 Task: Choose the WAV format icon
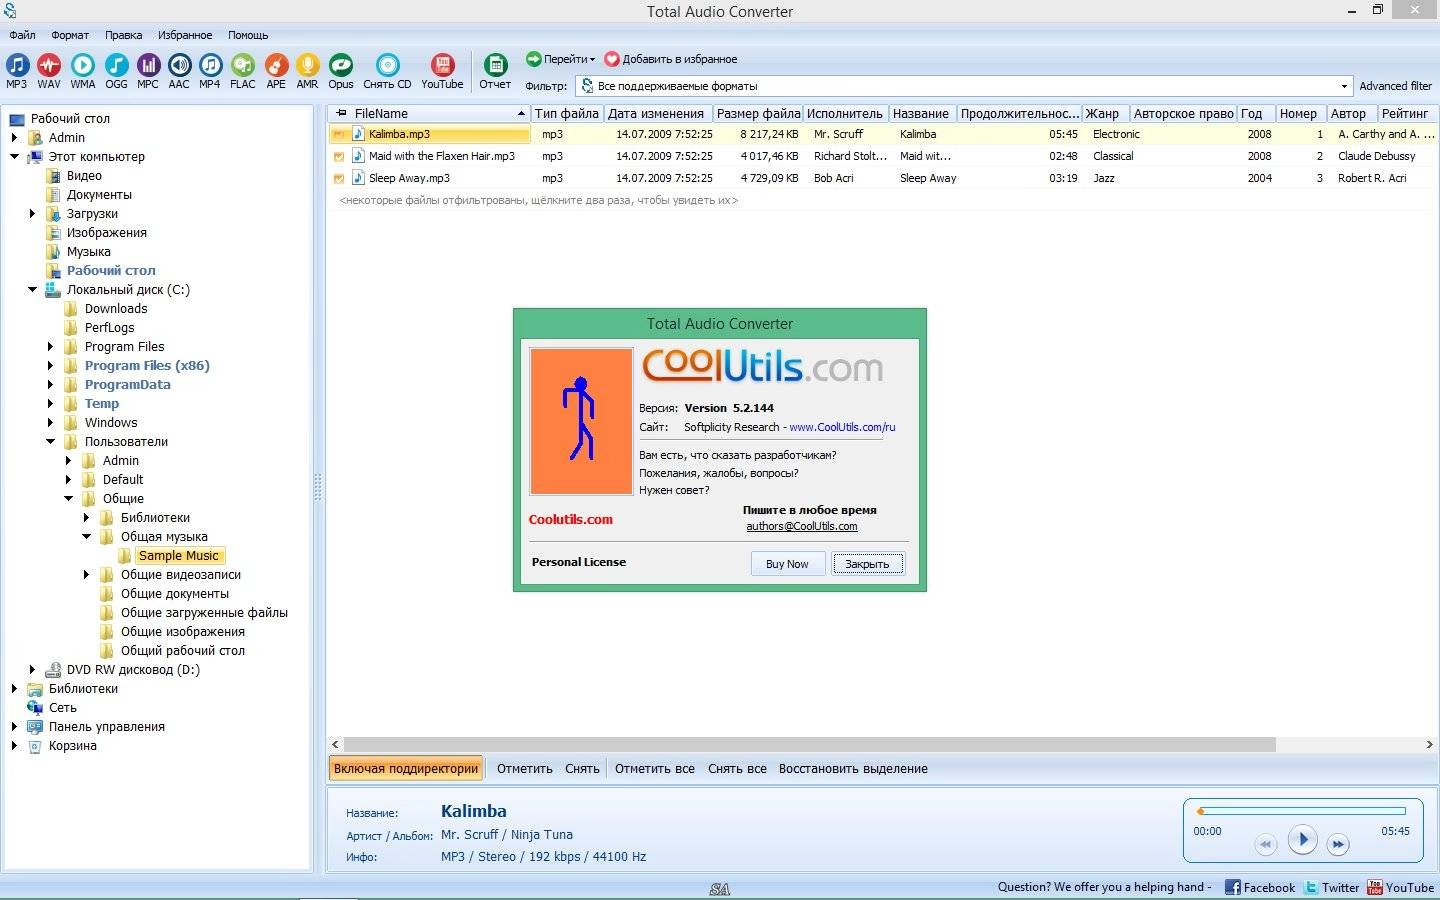pyautogui.click(x=49, y=71)
